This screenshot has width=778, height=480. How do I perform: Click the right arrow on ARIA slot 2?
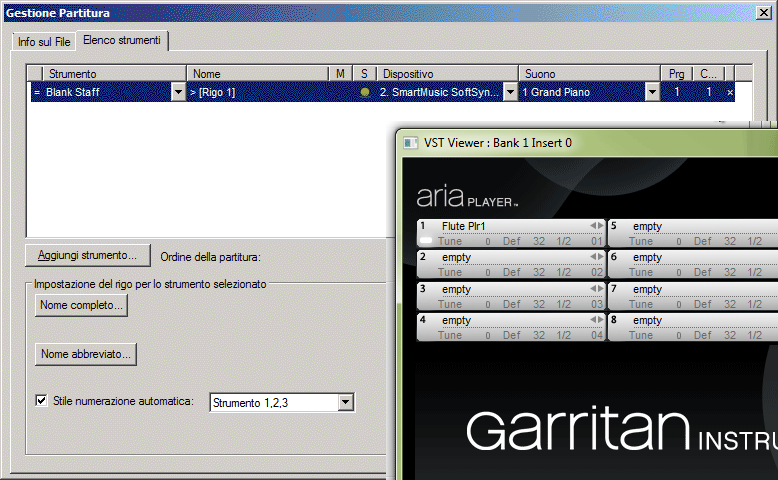600,257
